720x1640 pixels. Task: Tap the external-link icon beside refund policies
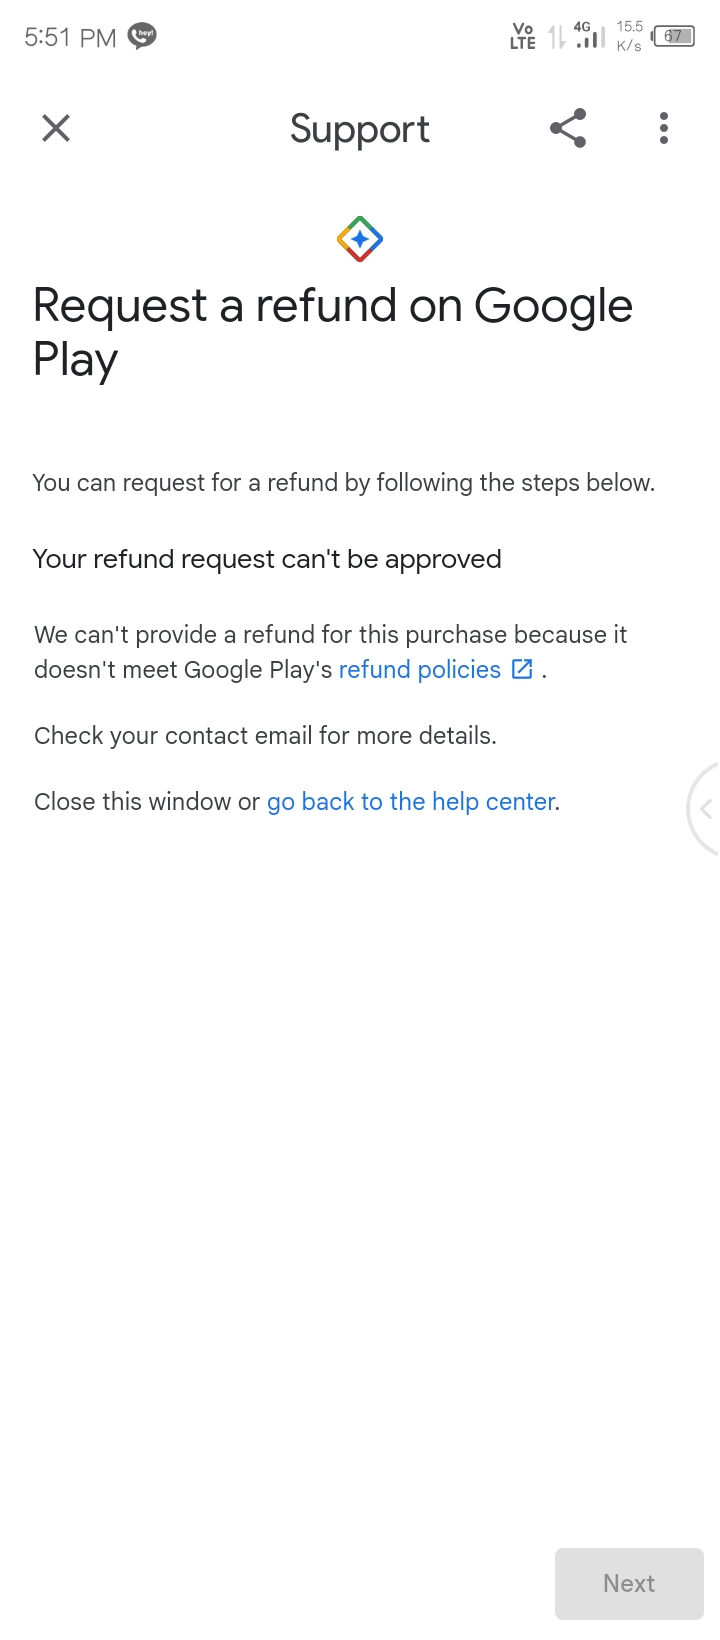[522, 669]
